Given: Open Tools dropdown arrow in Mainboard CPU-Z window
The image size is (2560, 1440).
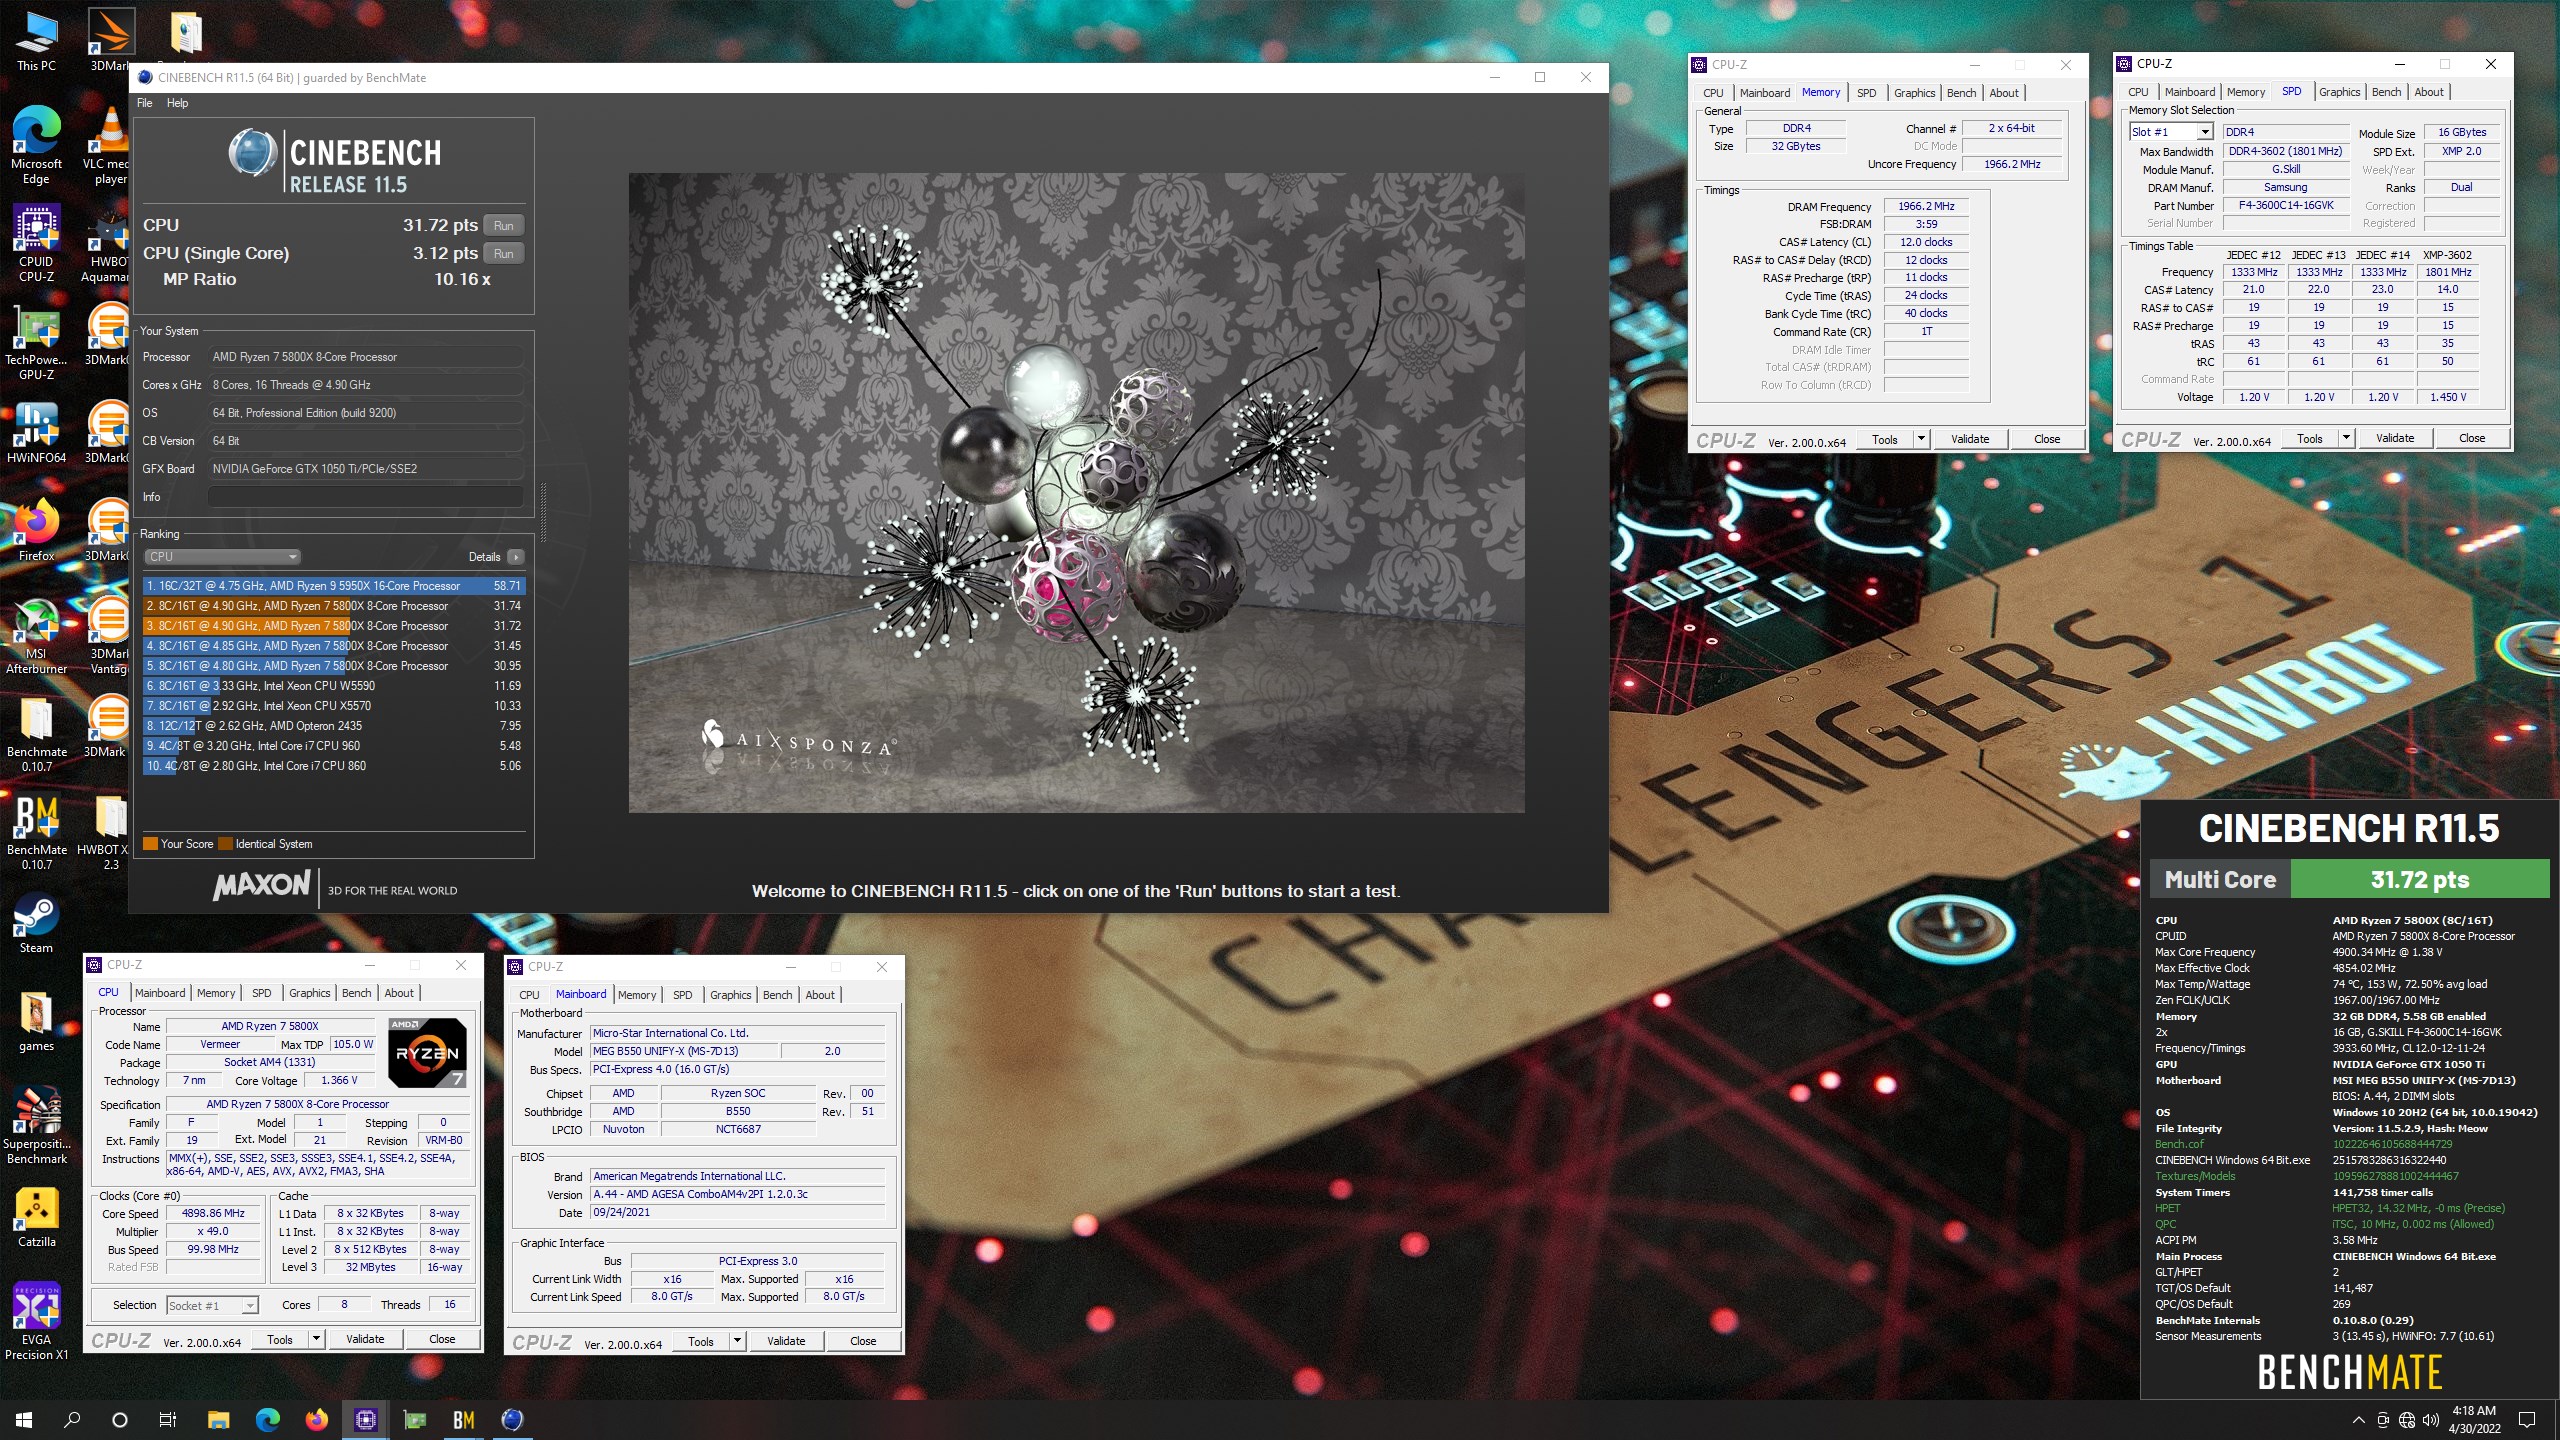Looking at the screenshot, I should point(737,1341).
